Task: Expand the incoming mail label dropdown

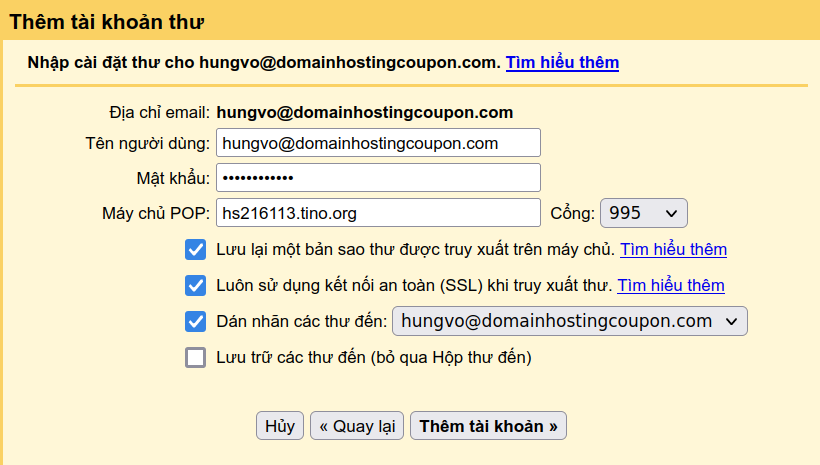Action: click(569, 321)
